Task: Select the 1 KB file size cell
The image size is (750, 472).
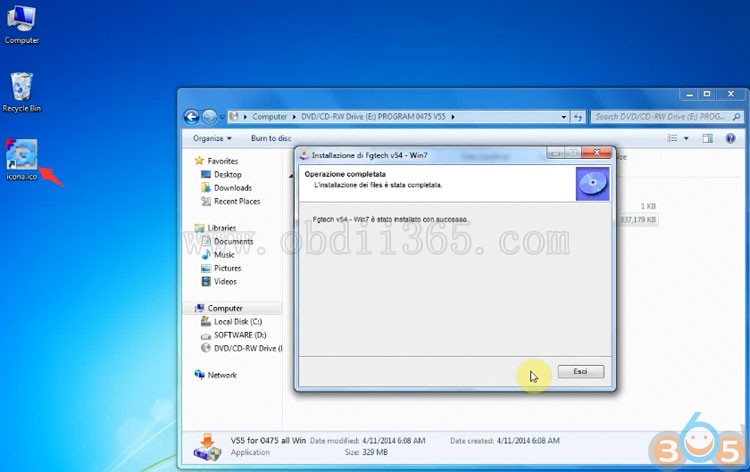Action: point(648,207)
